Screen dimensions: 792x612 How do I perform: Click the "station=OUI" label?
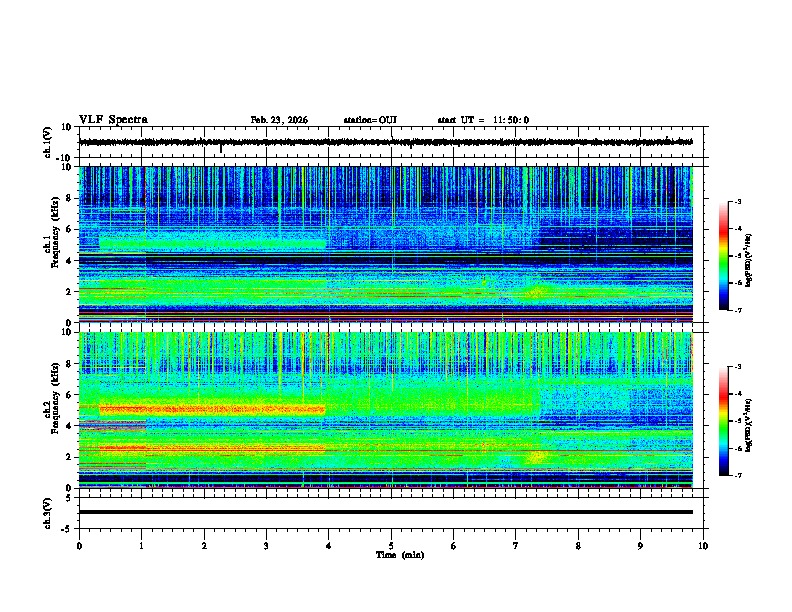370,120
